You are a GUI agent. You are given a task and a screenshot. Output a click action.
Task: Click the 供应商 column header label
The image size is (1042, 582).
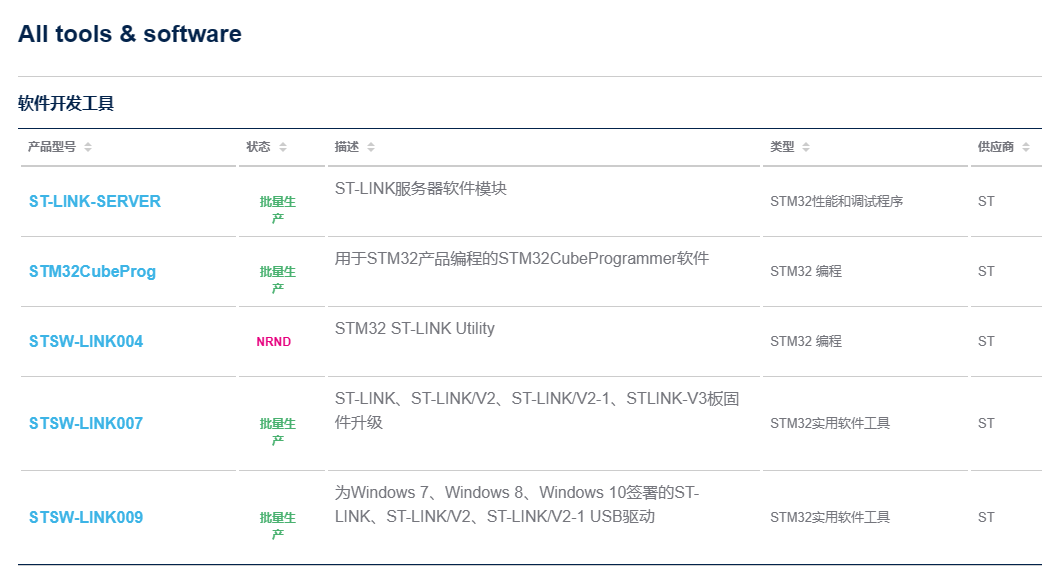pos(996,147)
